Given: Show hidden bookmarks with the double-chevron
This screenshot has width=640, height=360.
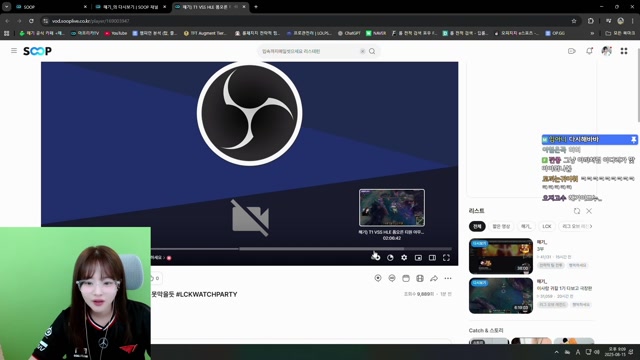Looking at the screenshot, I should point(592,33).
